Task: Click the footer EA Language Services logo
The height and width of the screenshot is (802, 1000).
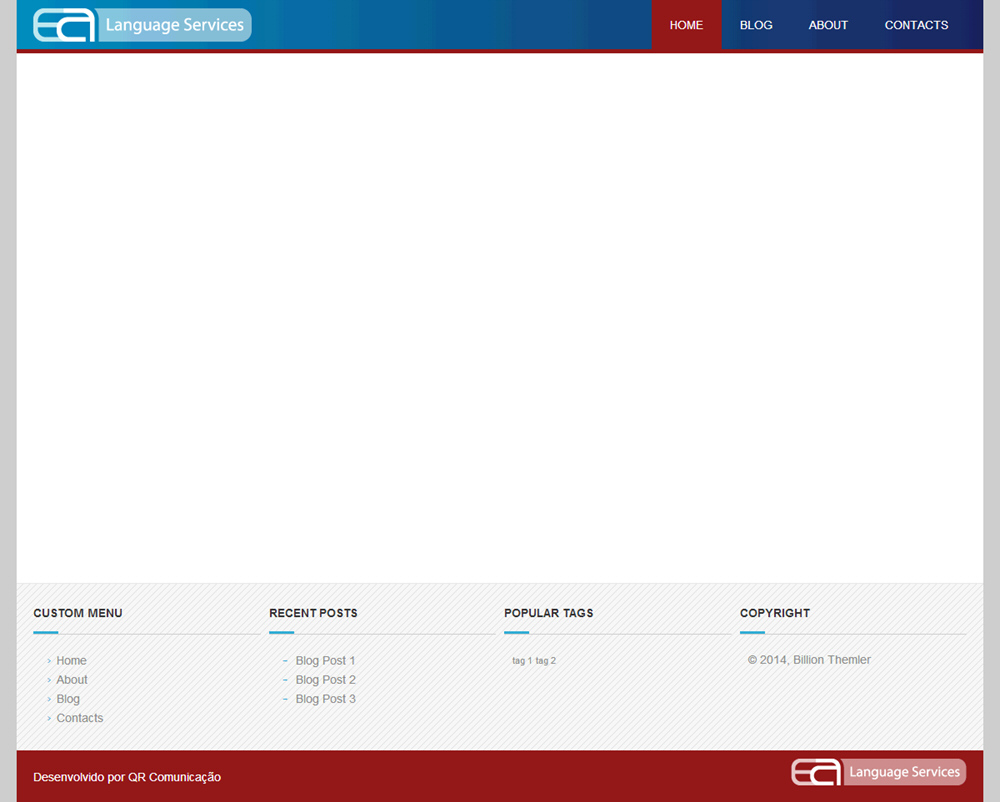Action: (878, 772)
